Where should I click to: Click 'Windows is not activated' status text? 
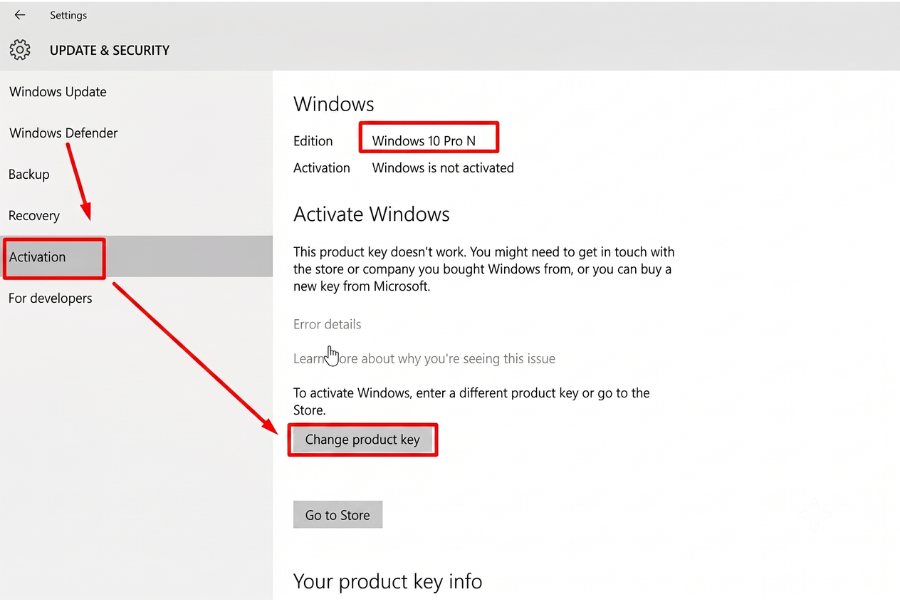click(443, 168)
